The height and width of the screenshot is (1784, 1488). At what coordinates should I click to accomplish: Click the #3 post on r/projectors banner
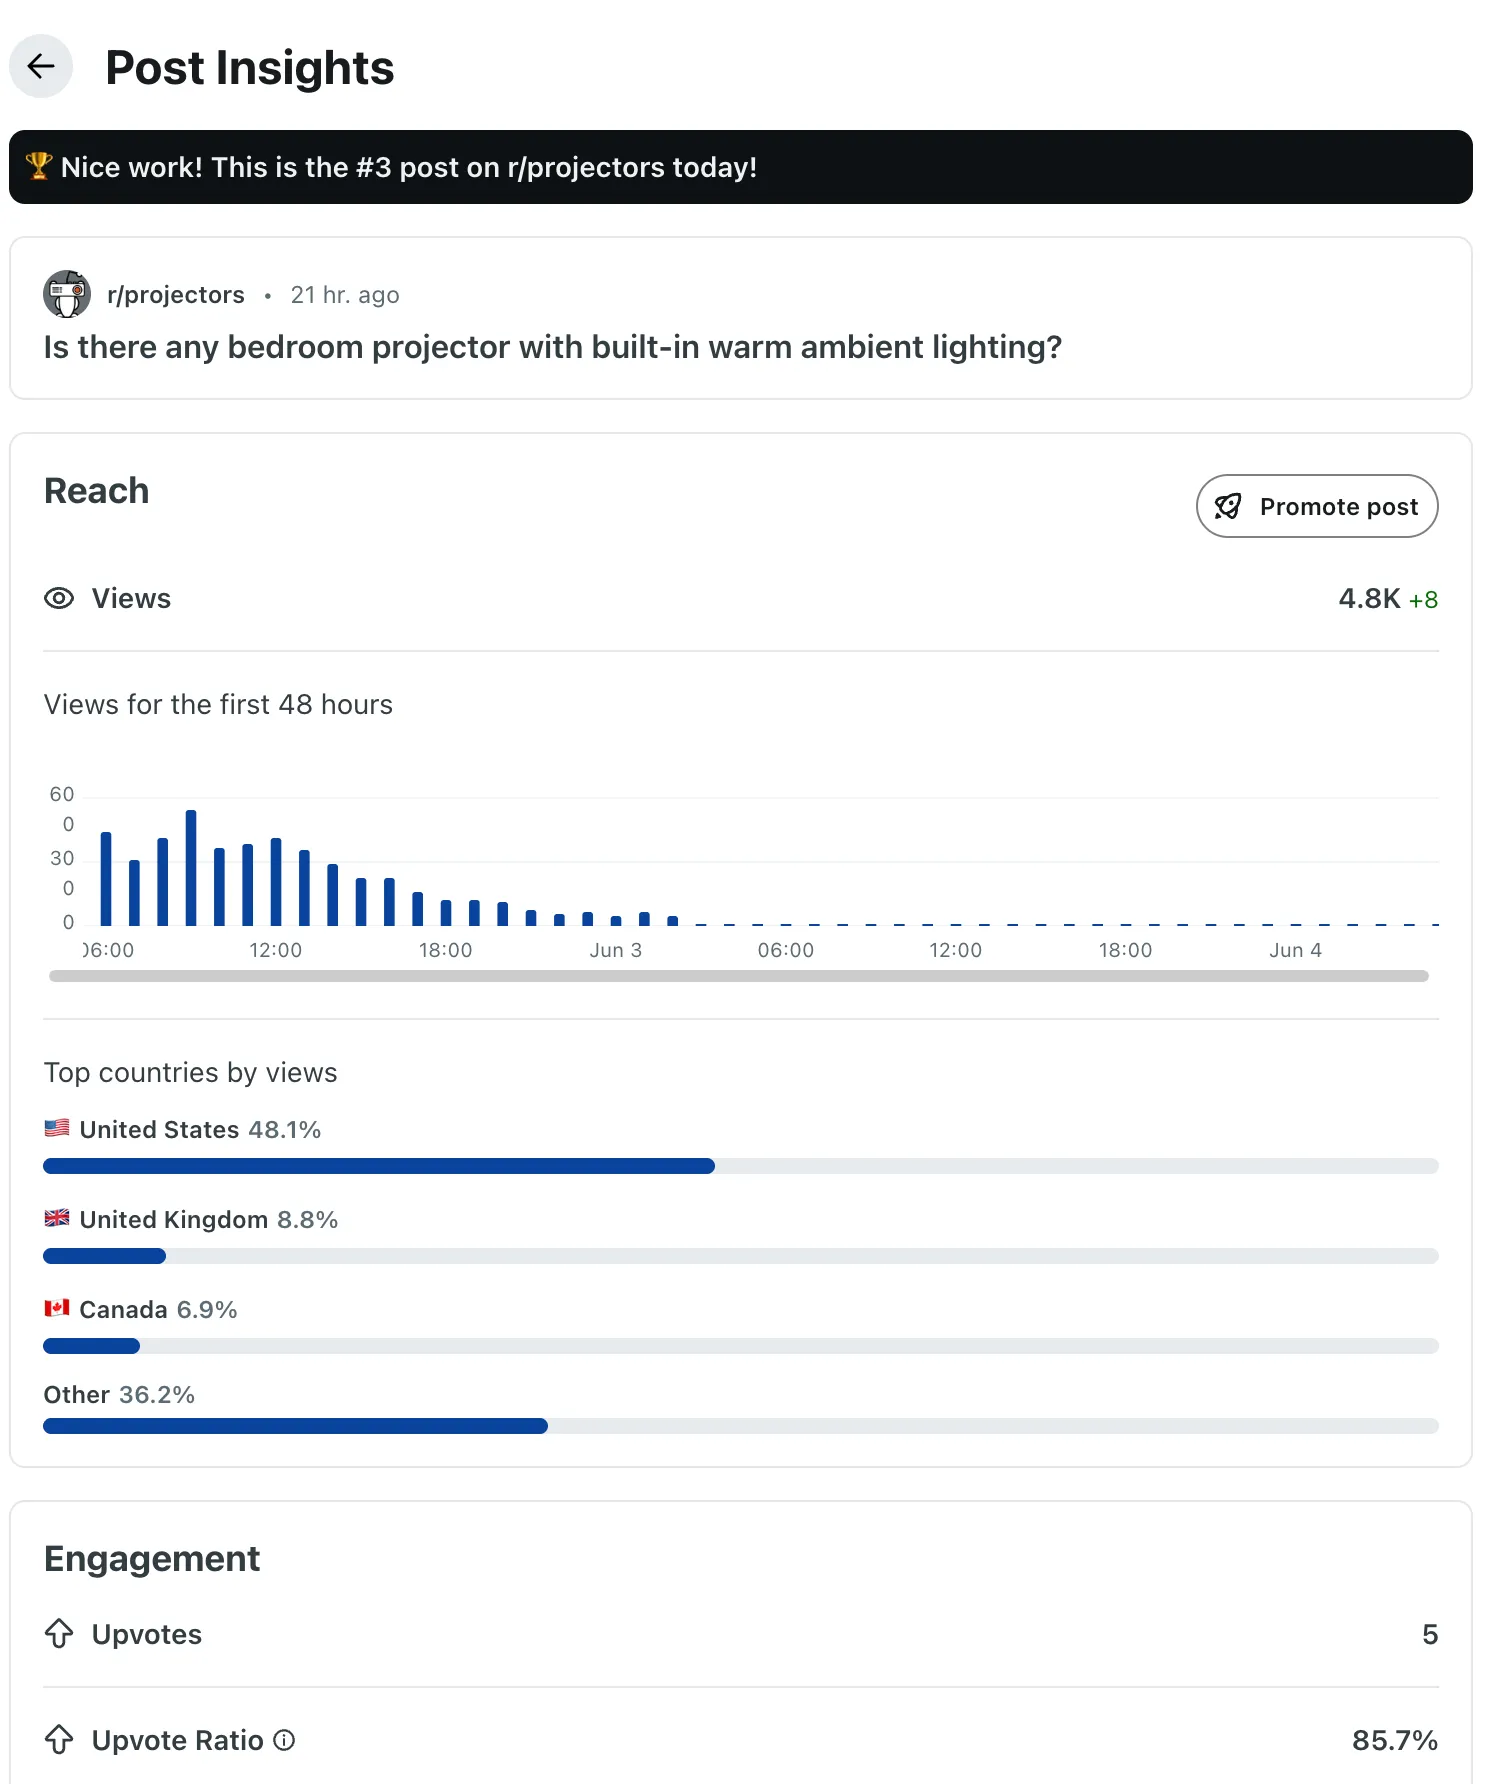(741, 167)
